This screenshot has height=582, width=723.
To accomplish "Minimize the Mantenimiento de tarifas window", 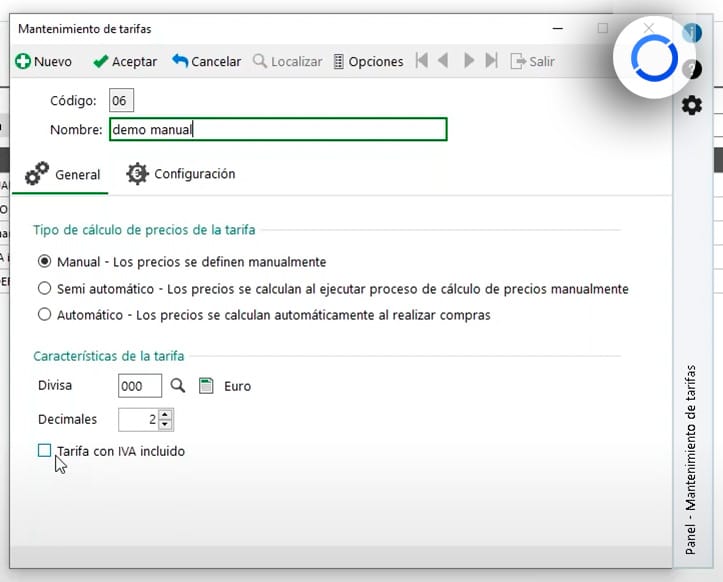I will click(558, 29).
